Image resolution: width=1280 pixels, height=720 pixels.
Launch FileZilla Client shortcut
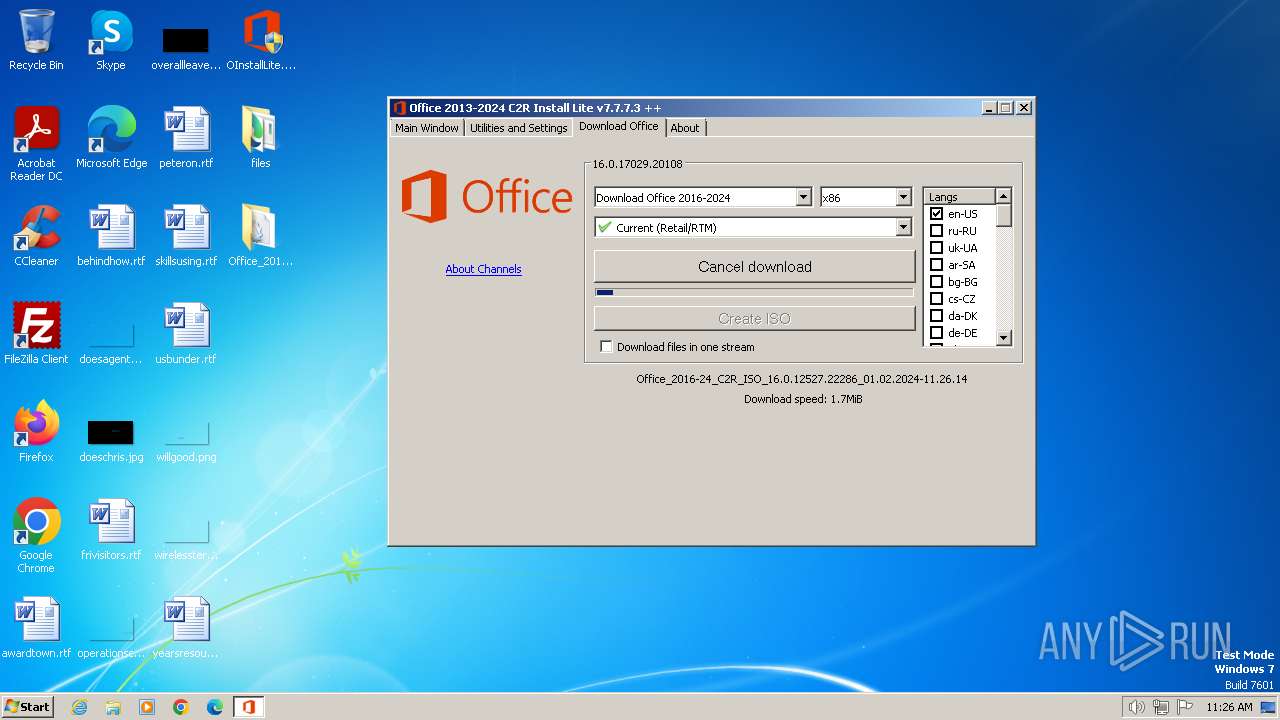[x=36, y=334]
